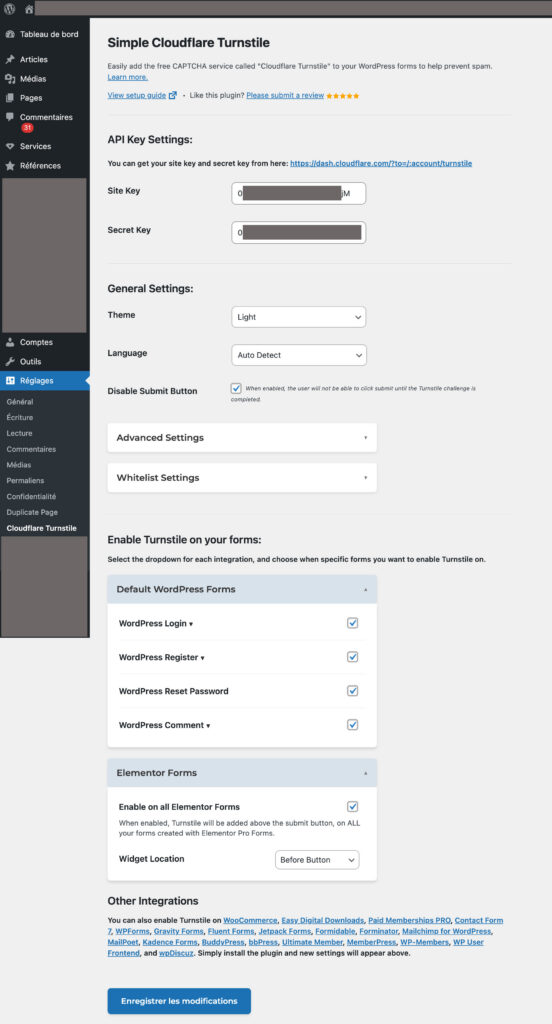Toggle Enable on all Elementor Forms checkbox

click(353, 807)
